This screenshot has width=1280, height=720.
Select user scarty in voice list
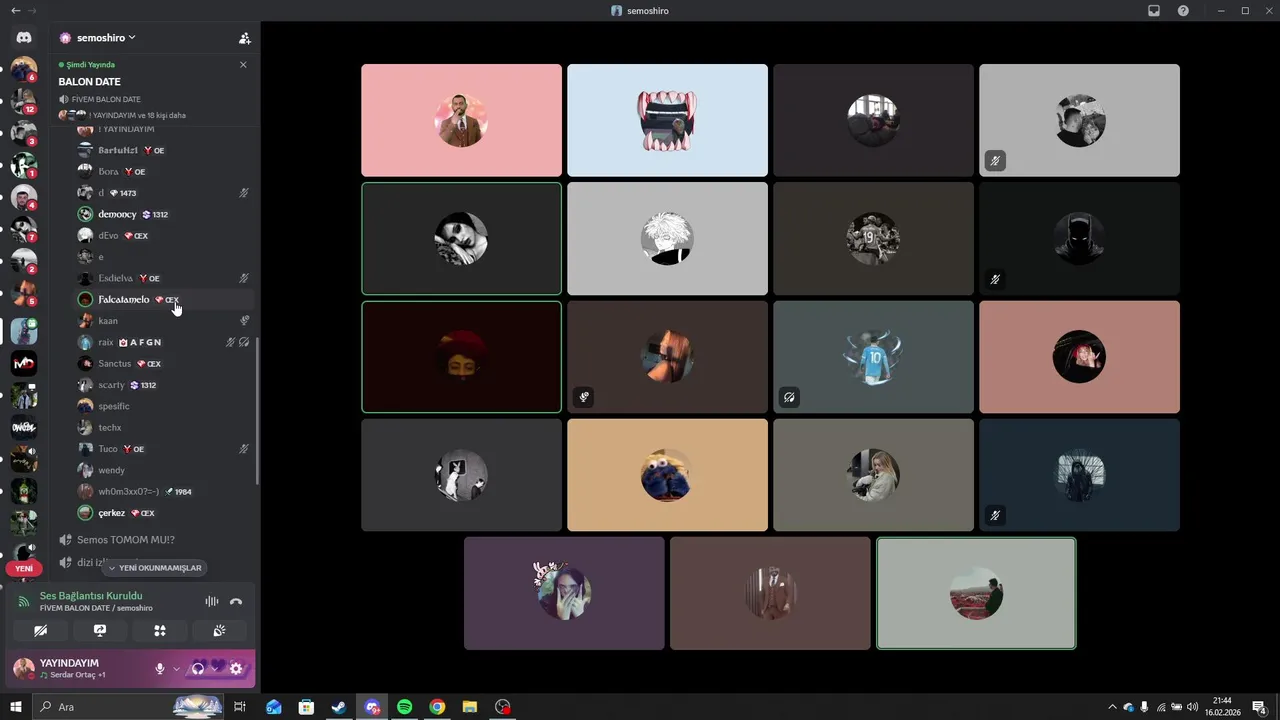click(165, 385)
